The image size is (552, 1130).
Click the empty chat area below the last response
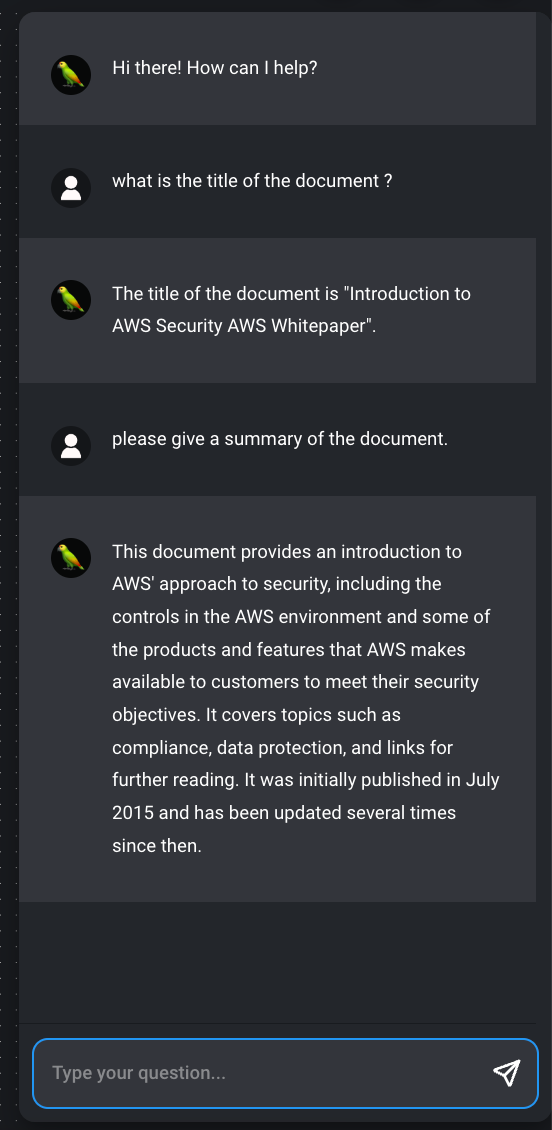tap(277, 962)
